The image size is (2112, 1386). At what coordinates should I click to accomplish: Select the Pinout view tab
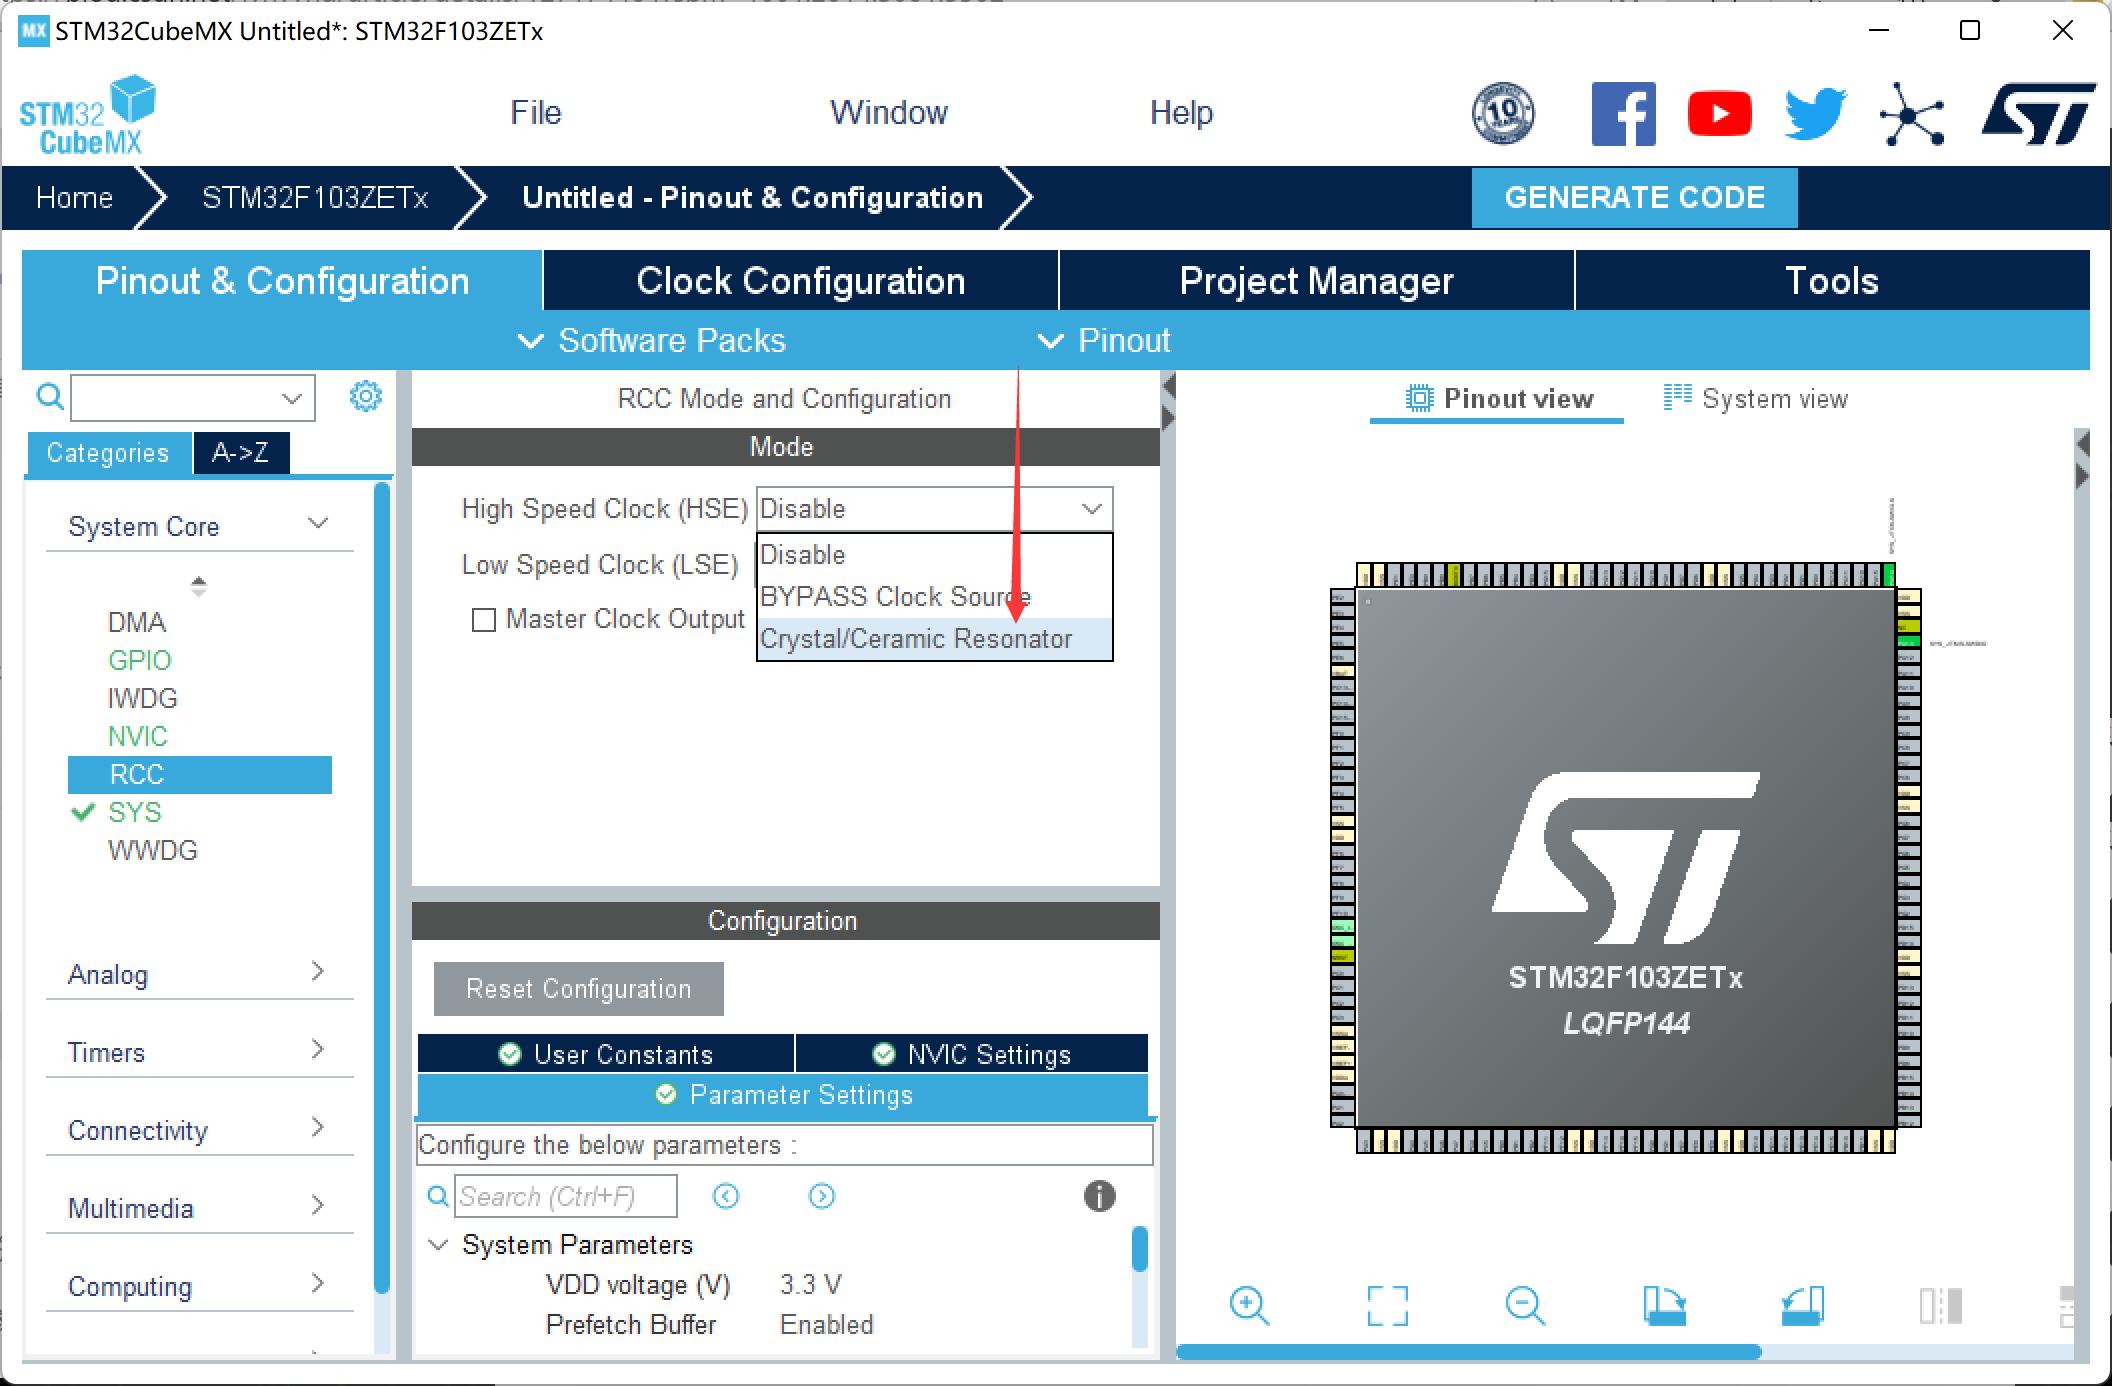click(1497, 399)
